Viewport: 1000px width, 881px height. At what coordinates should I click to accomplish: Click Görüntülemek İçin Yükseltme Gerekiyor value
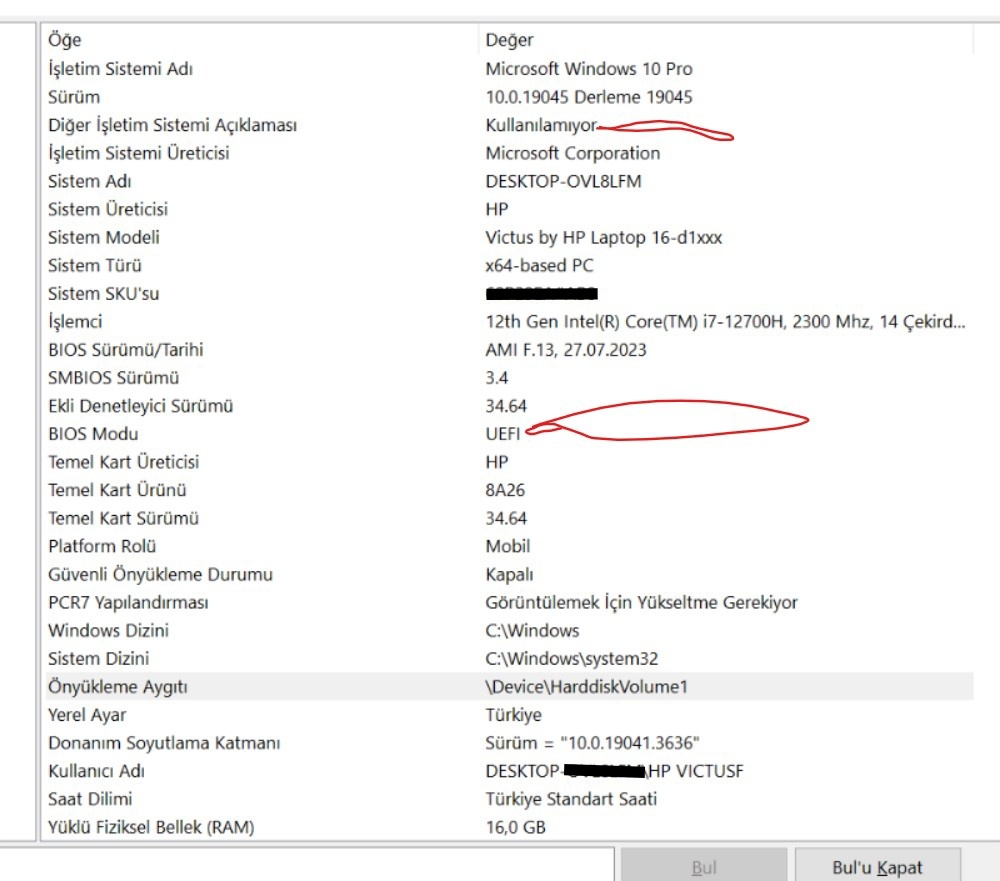point(642,602)
